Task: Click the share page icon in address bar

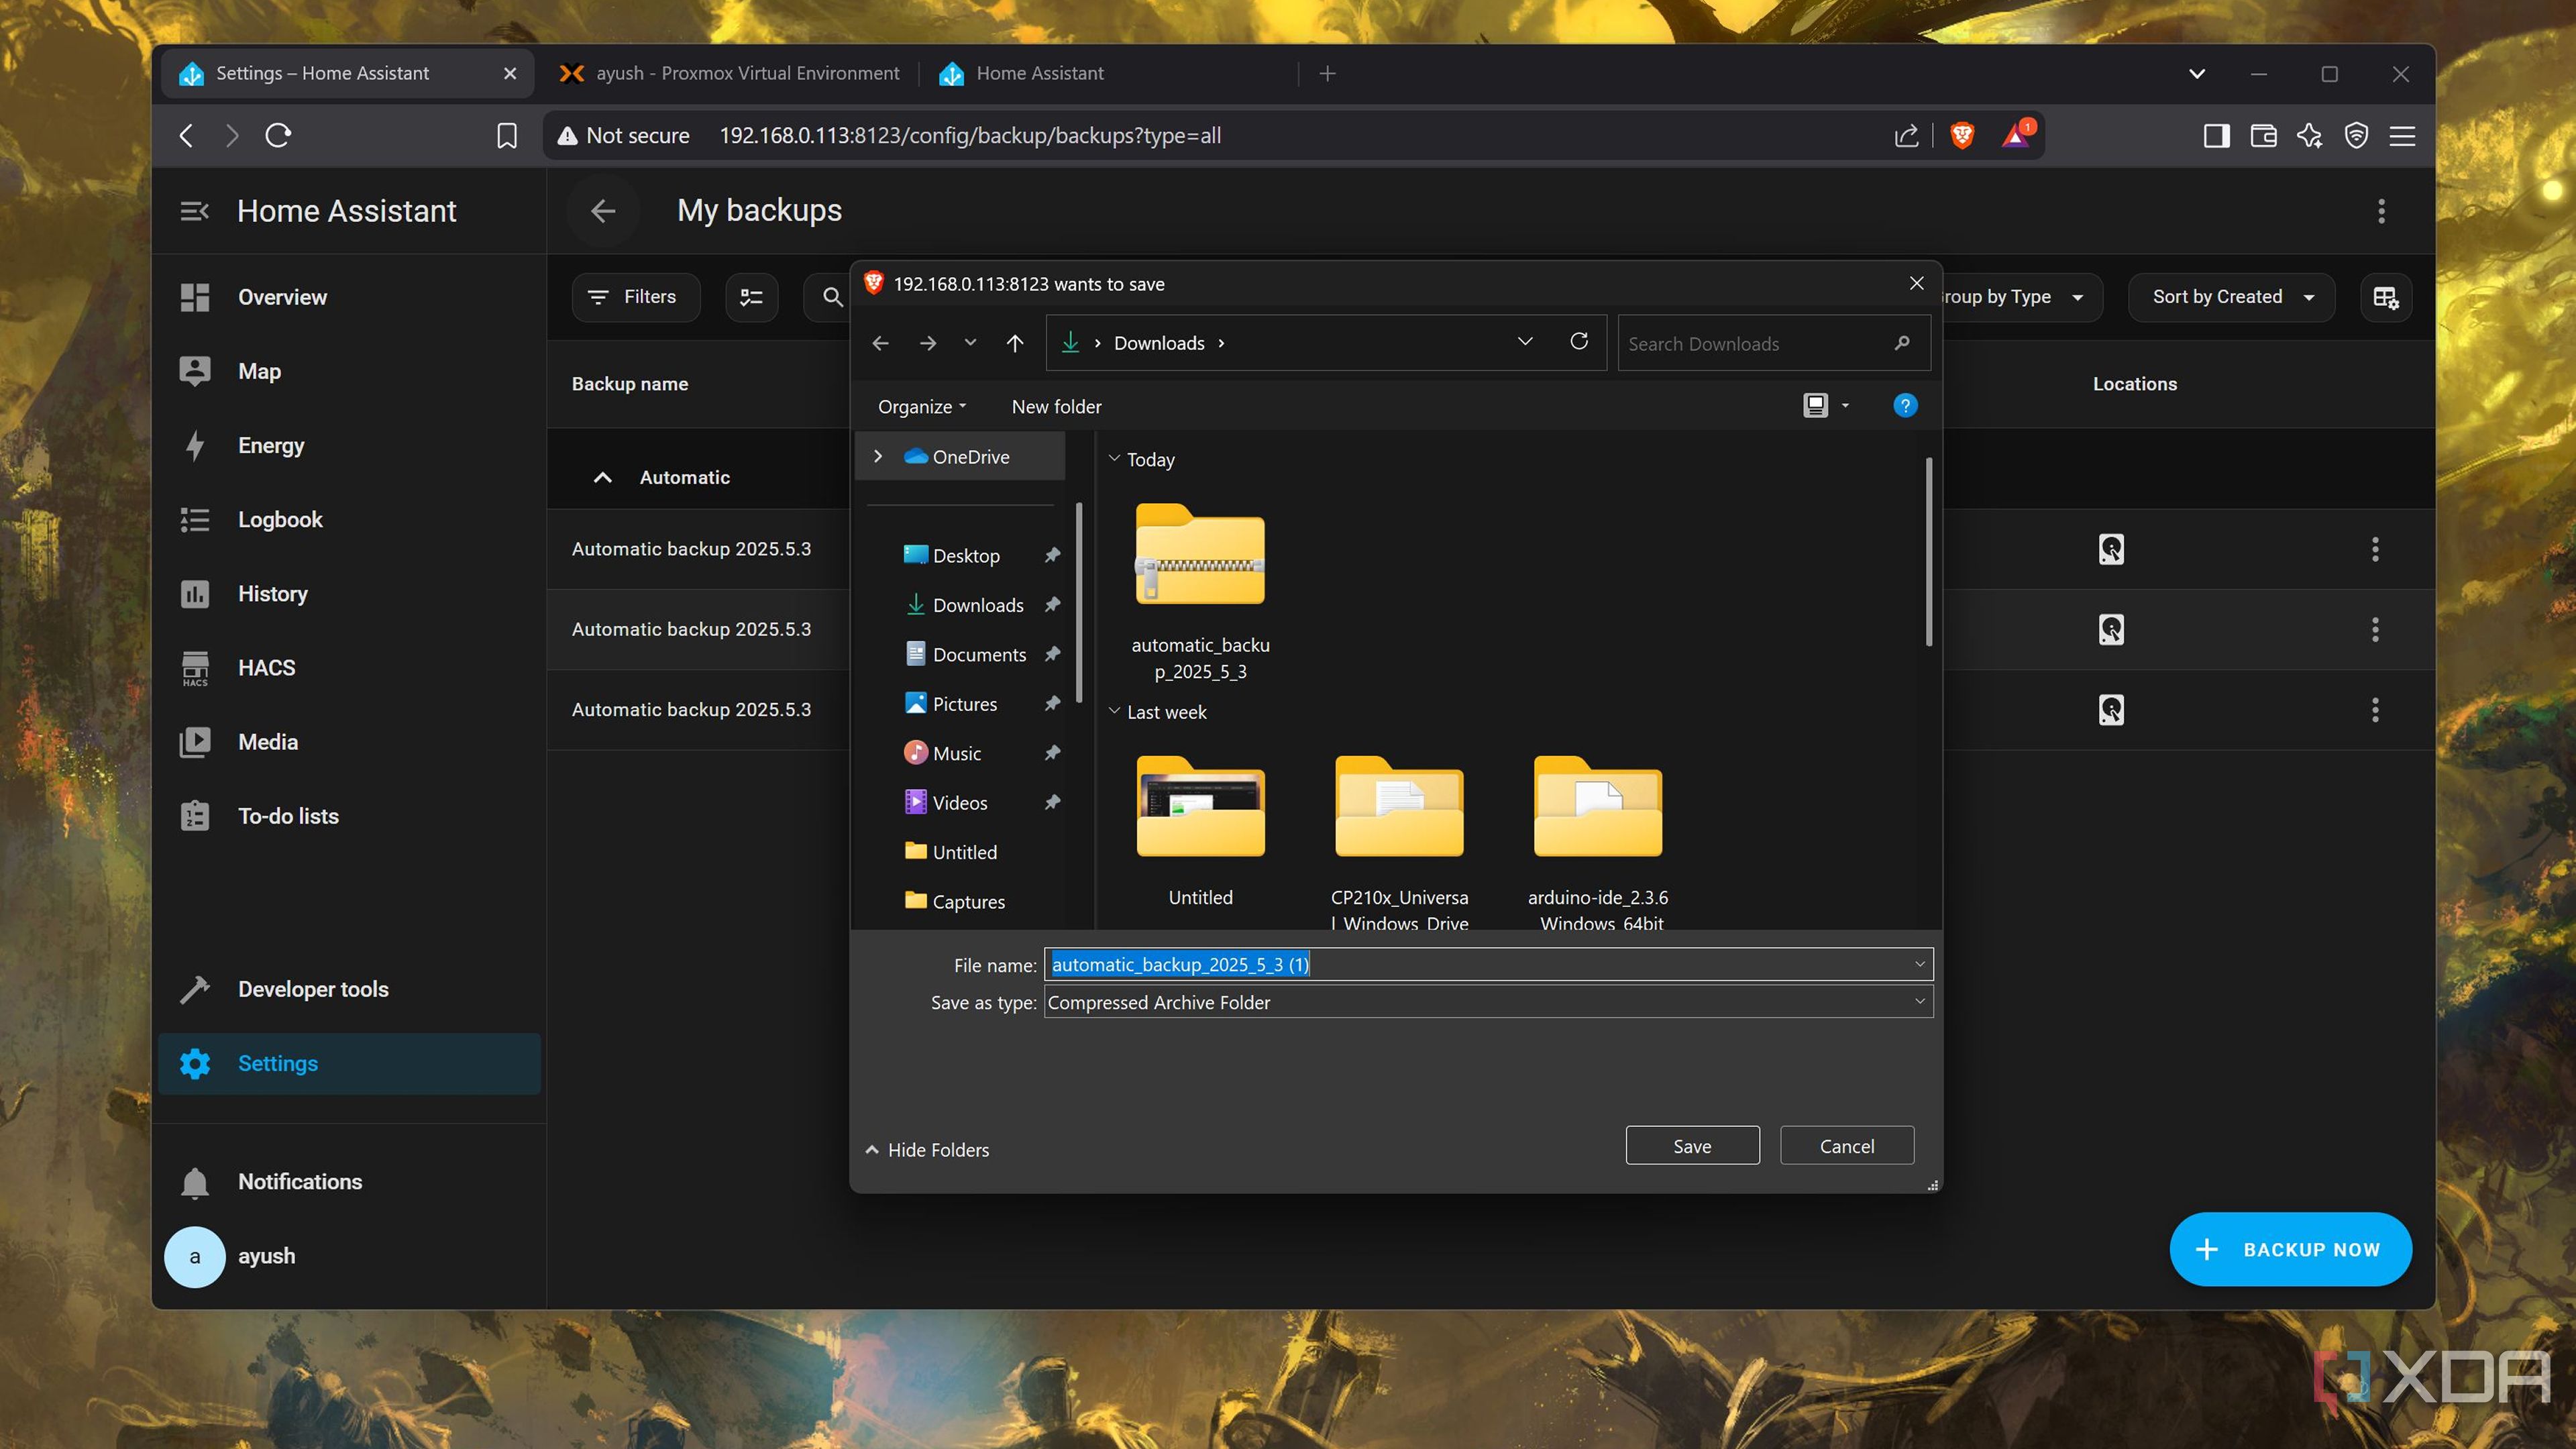Action: point(1906,136)
